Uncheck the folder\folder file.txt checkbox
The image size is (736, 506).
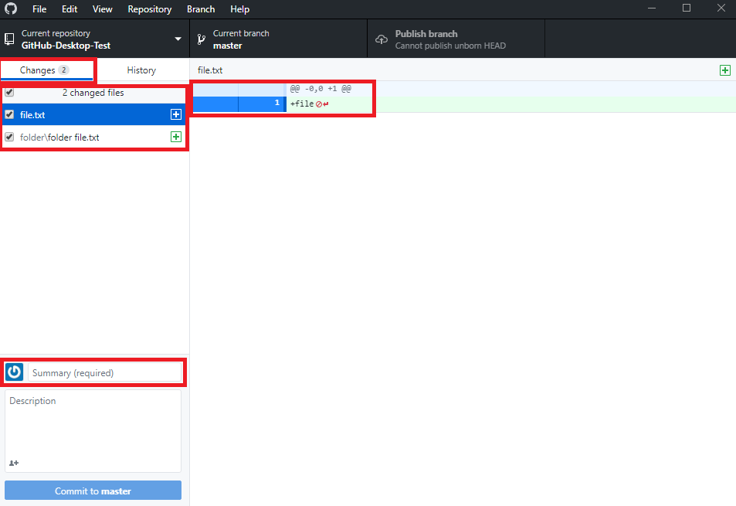9,137
